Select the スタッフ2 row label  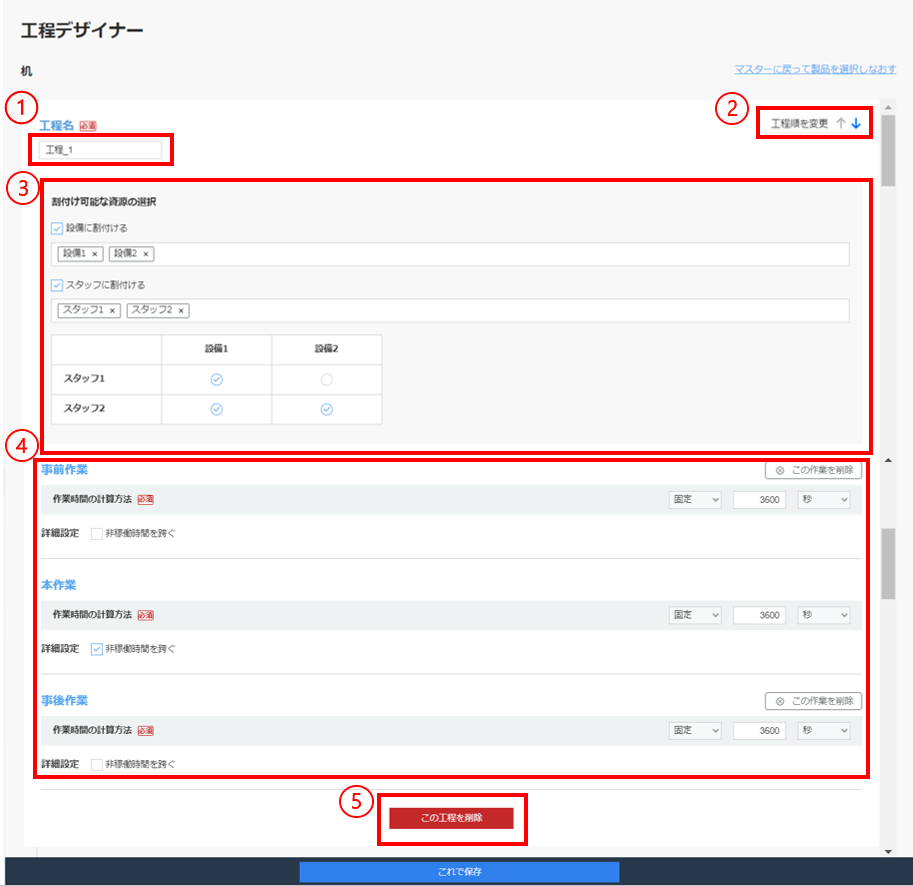point(84,409)
